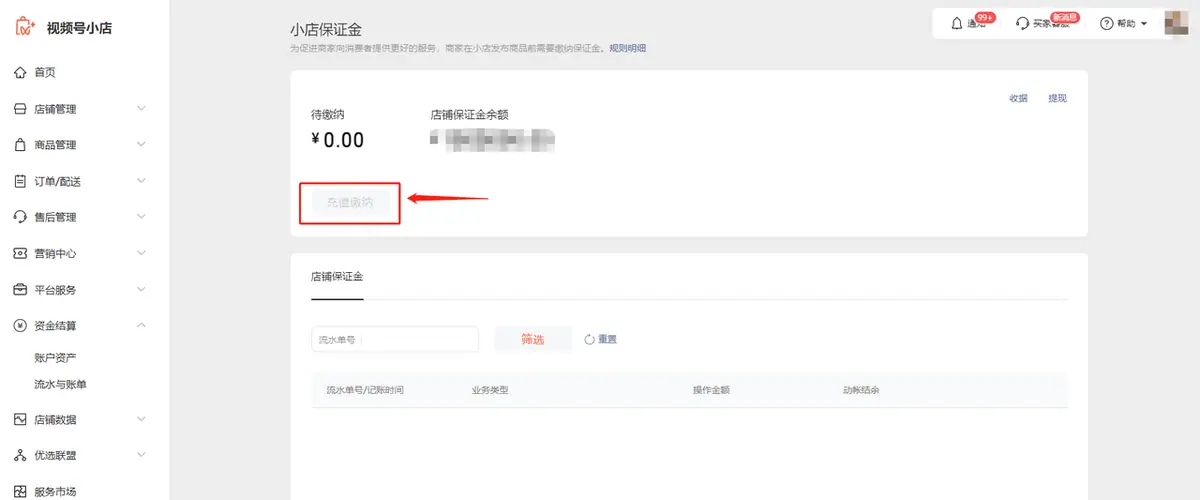This screenshot has width=1200, height=500.
Task: Open the 规则明细 link
Action: (627, 48)
